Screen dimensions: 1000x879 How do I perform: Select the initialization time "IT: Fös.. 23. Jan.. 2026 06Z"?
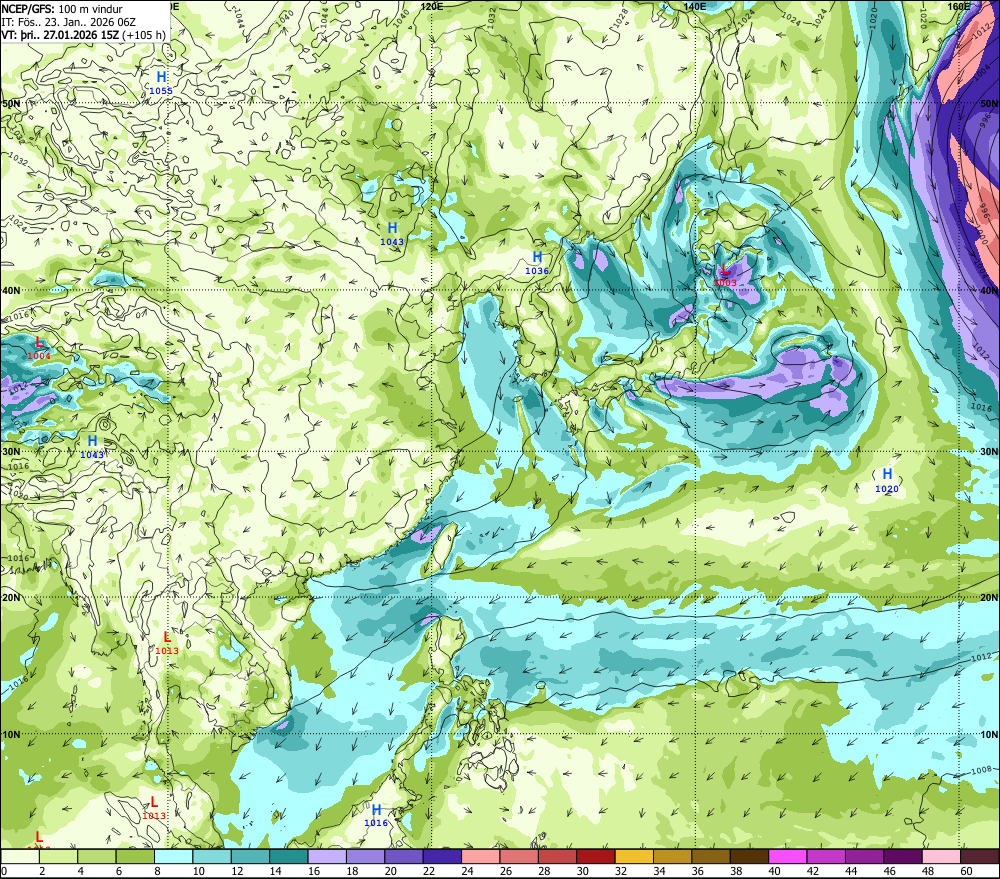(68, 22)
